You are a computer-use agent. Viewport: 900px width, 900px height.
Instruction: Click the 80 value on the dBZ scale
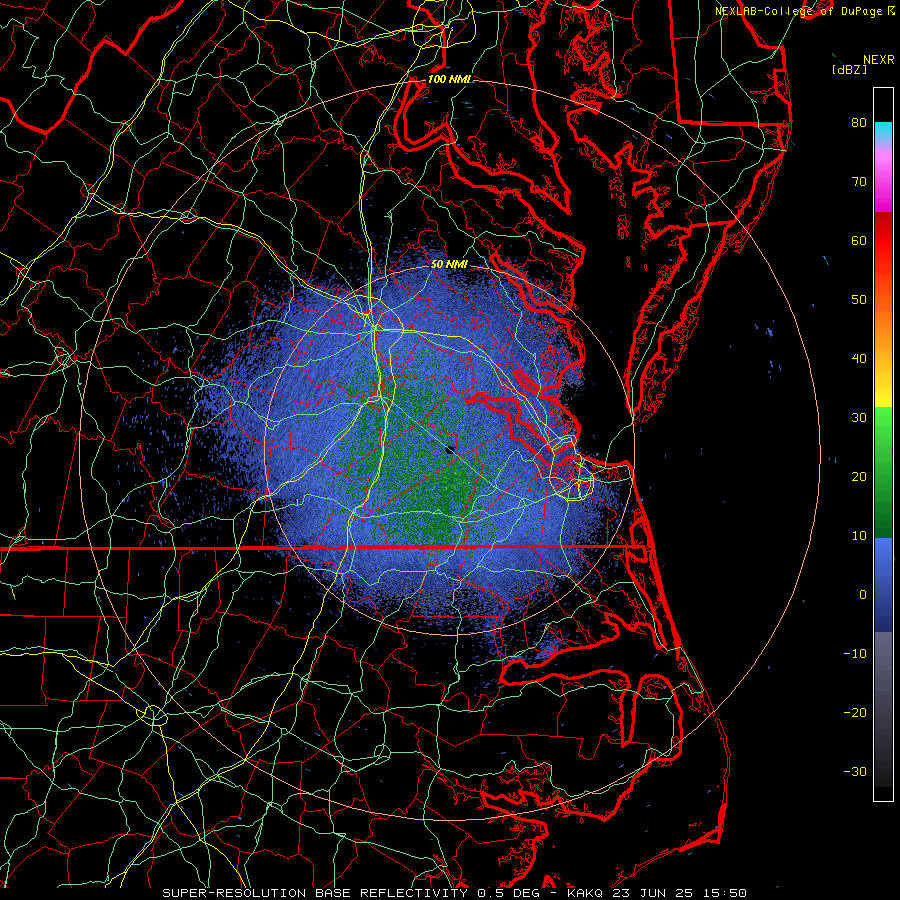[x=859, y=123]
